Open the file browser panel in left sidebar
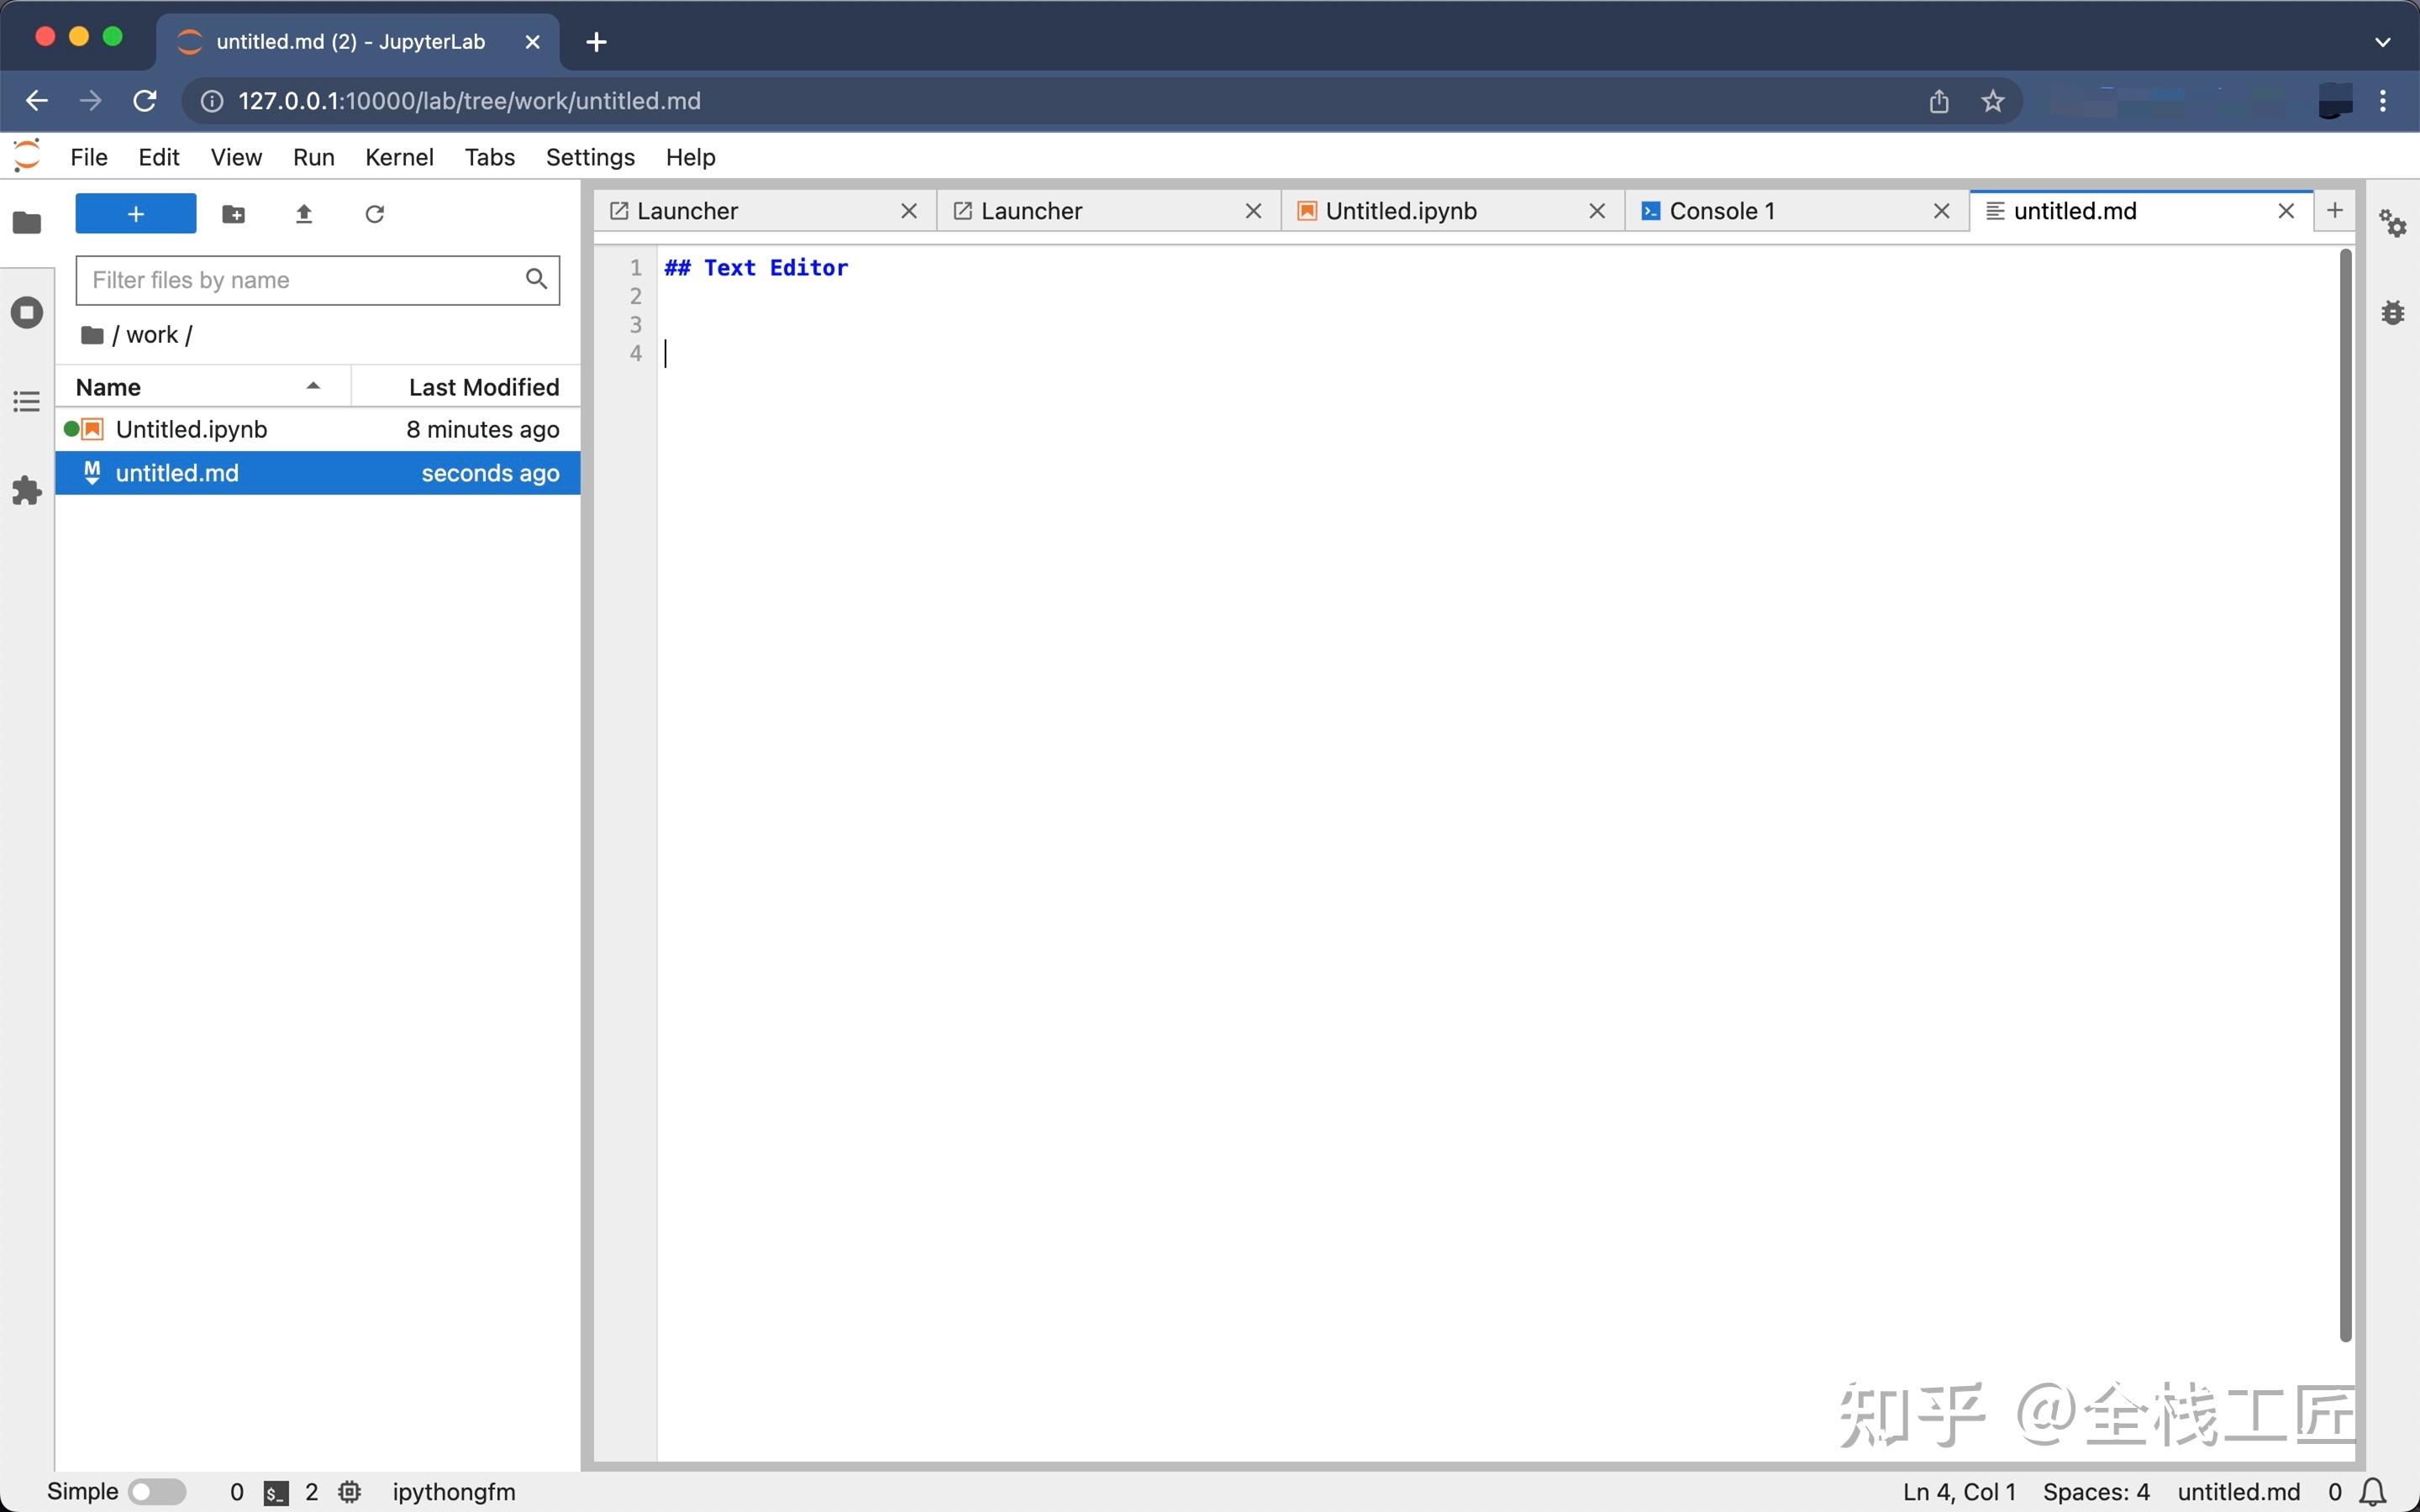The height and width of the screenshot is (1512, 2420). coord(27,223)
